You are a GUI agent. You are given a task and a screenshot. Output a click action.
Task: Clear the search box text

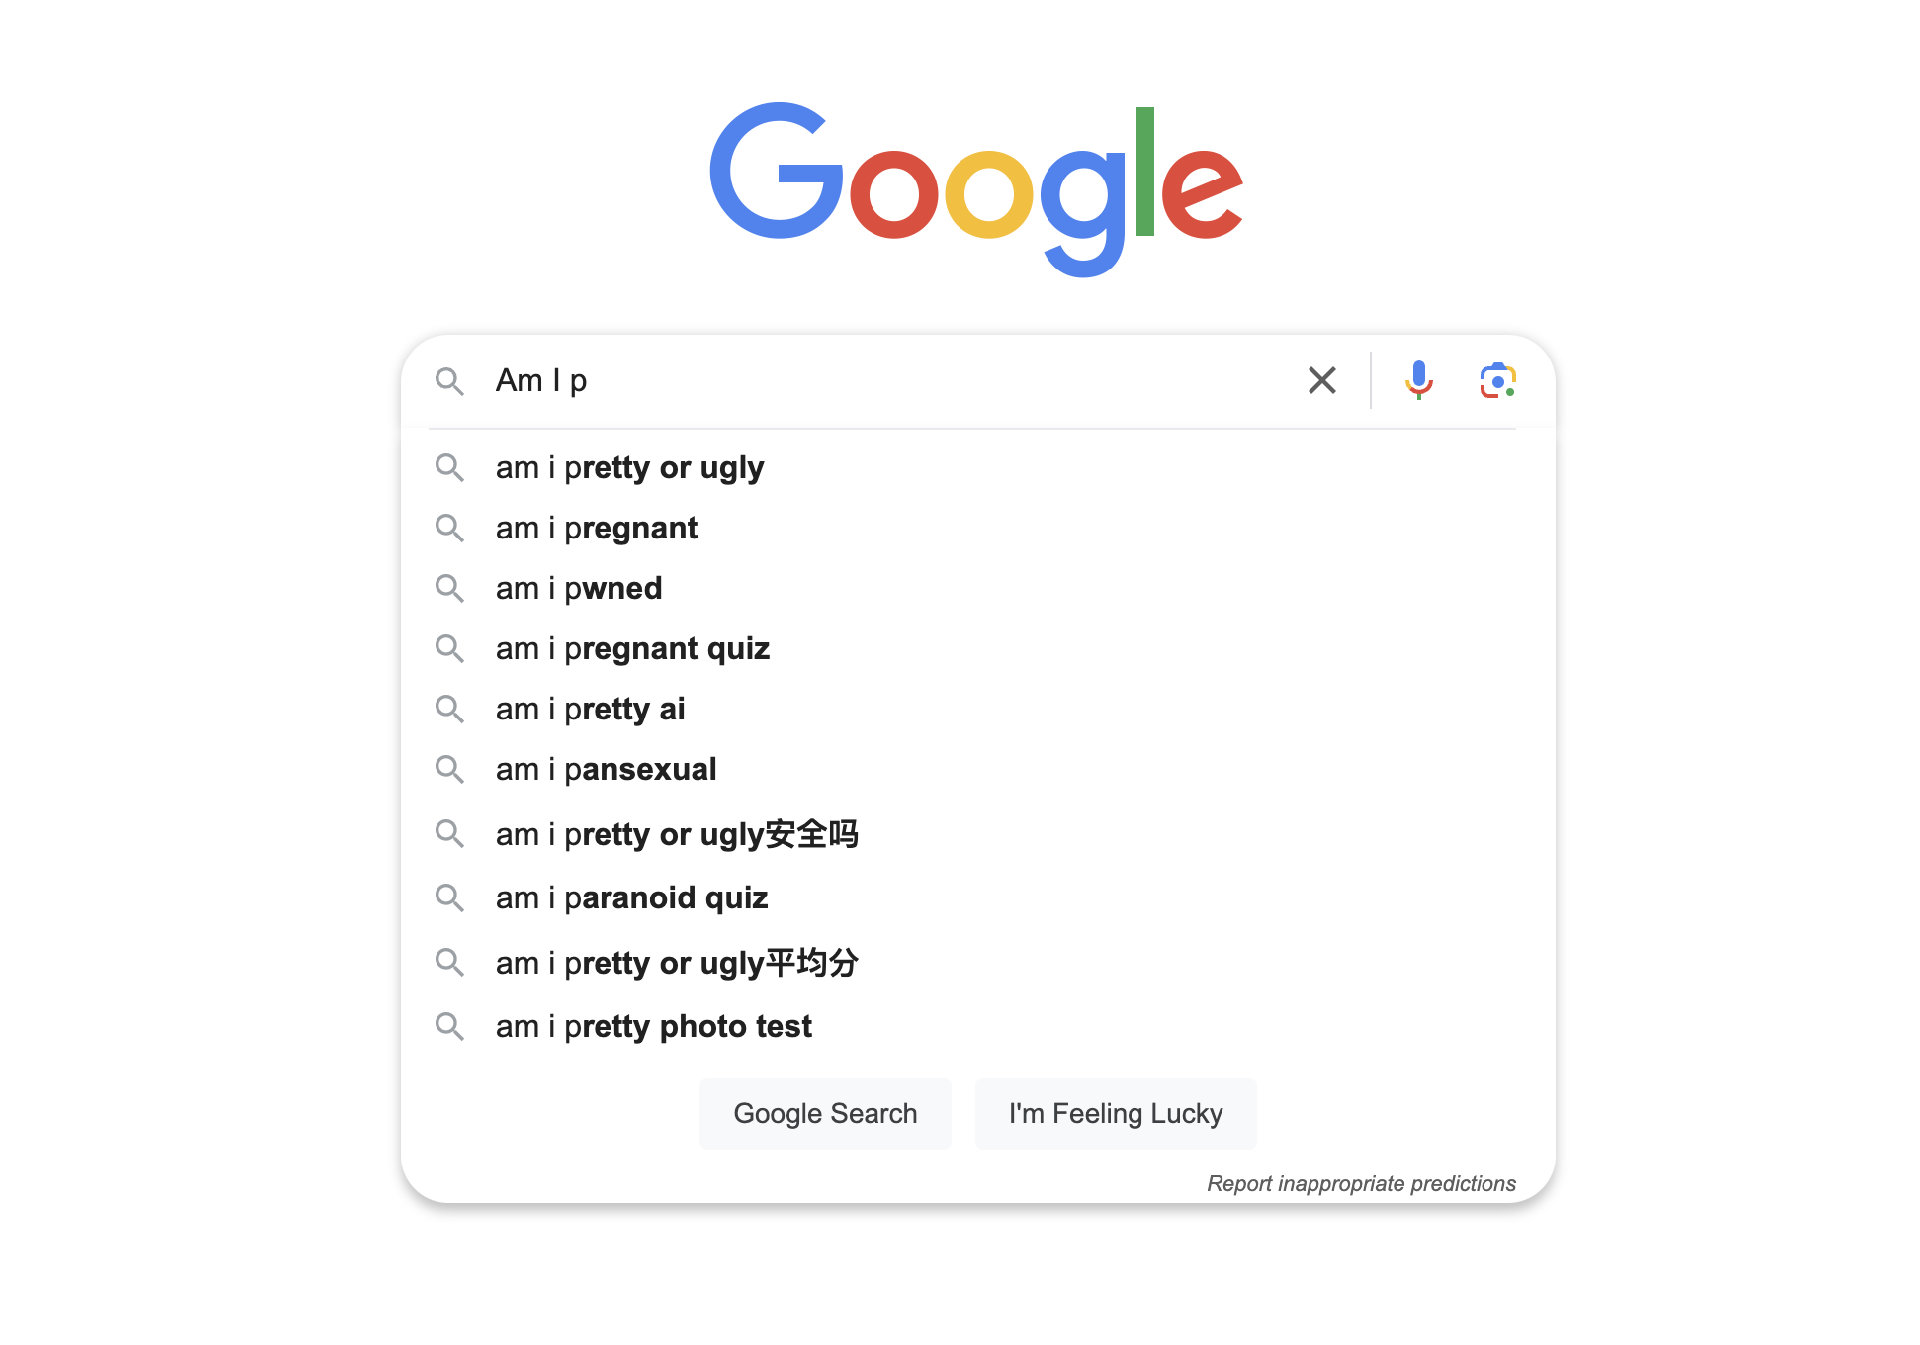(1322, 380)
